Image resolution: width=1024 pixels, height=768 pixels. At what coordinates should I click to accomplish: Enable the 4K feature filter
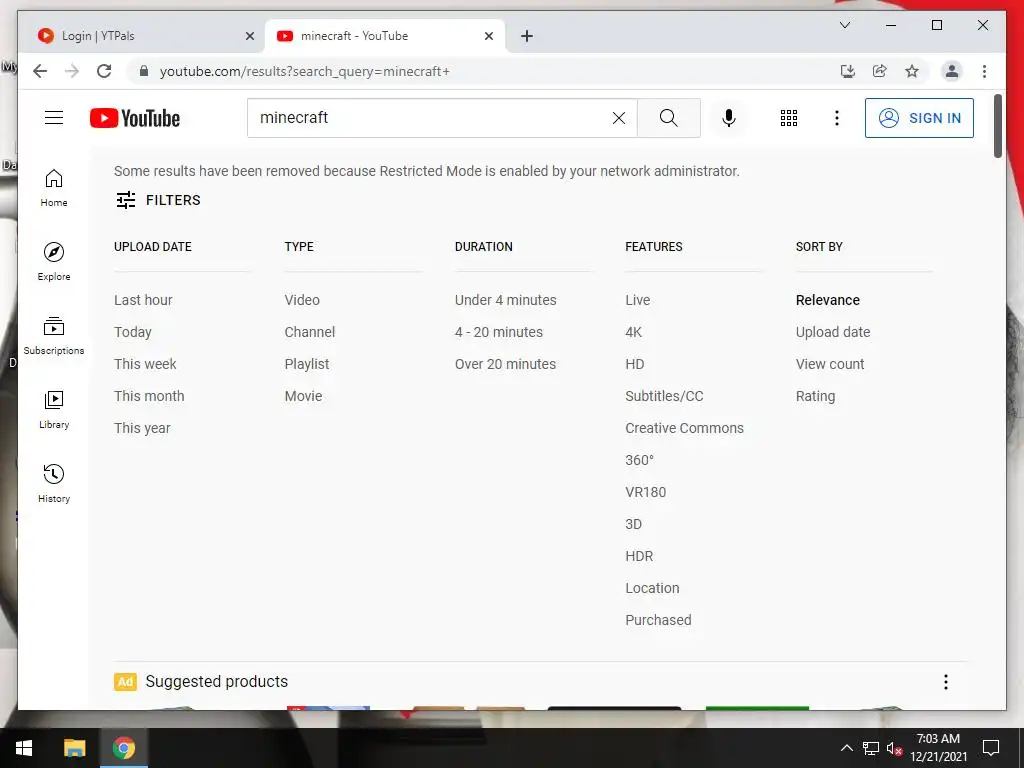633,332
